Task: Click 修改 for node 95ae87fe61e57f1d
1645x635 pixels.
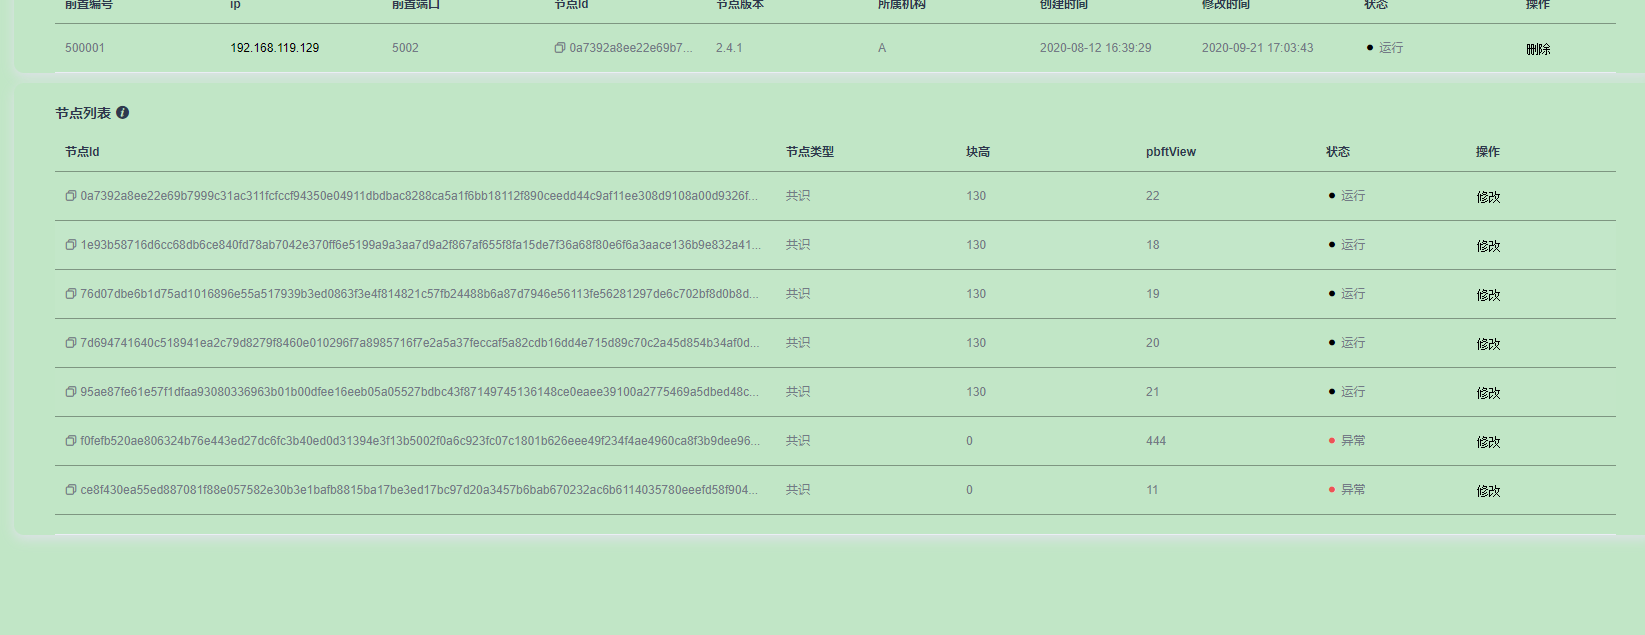Action: 1488,393
